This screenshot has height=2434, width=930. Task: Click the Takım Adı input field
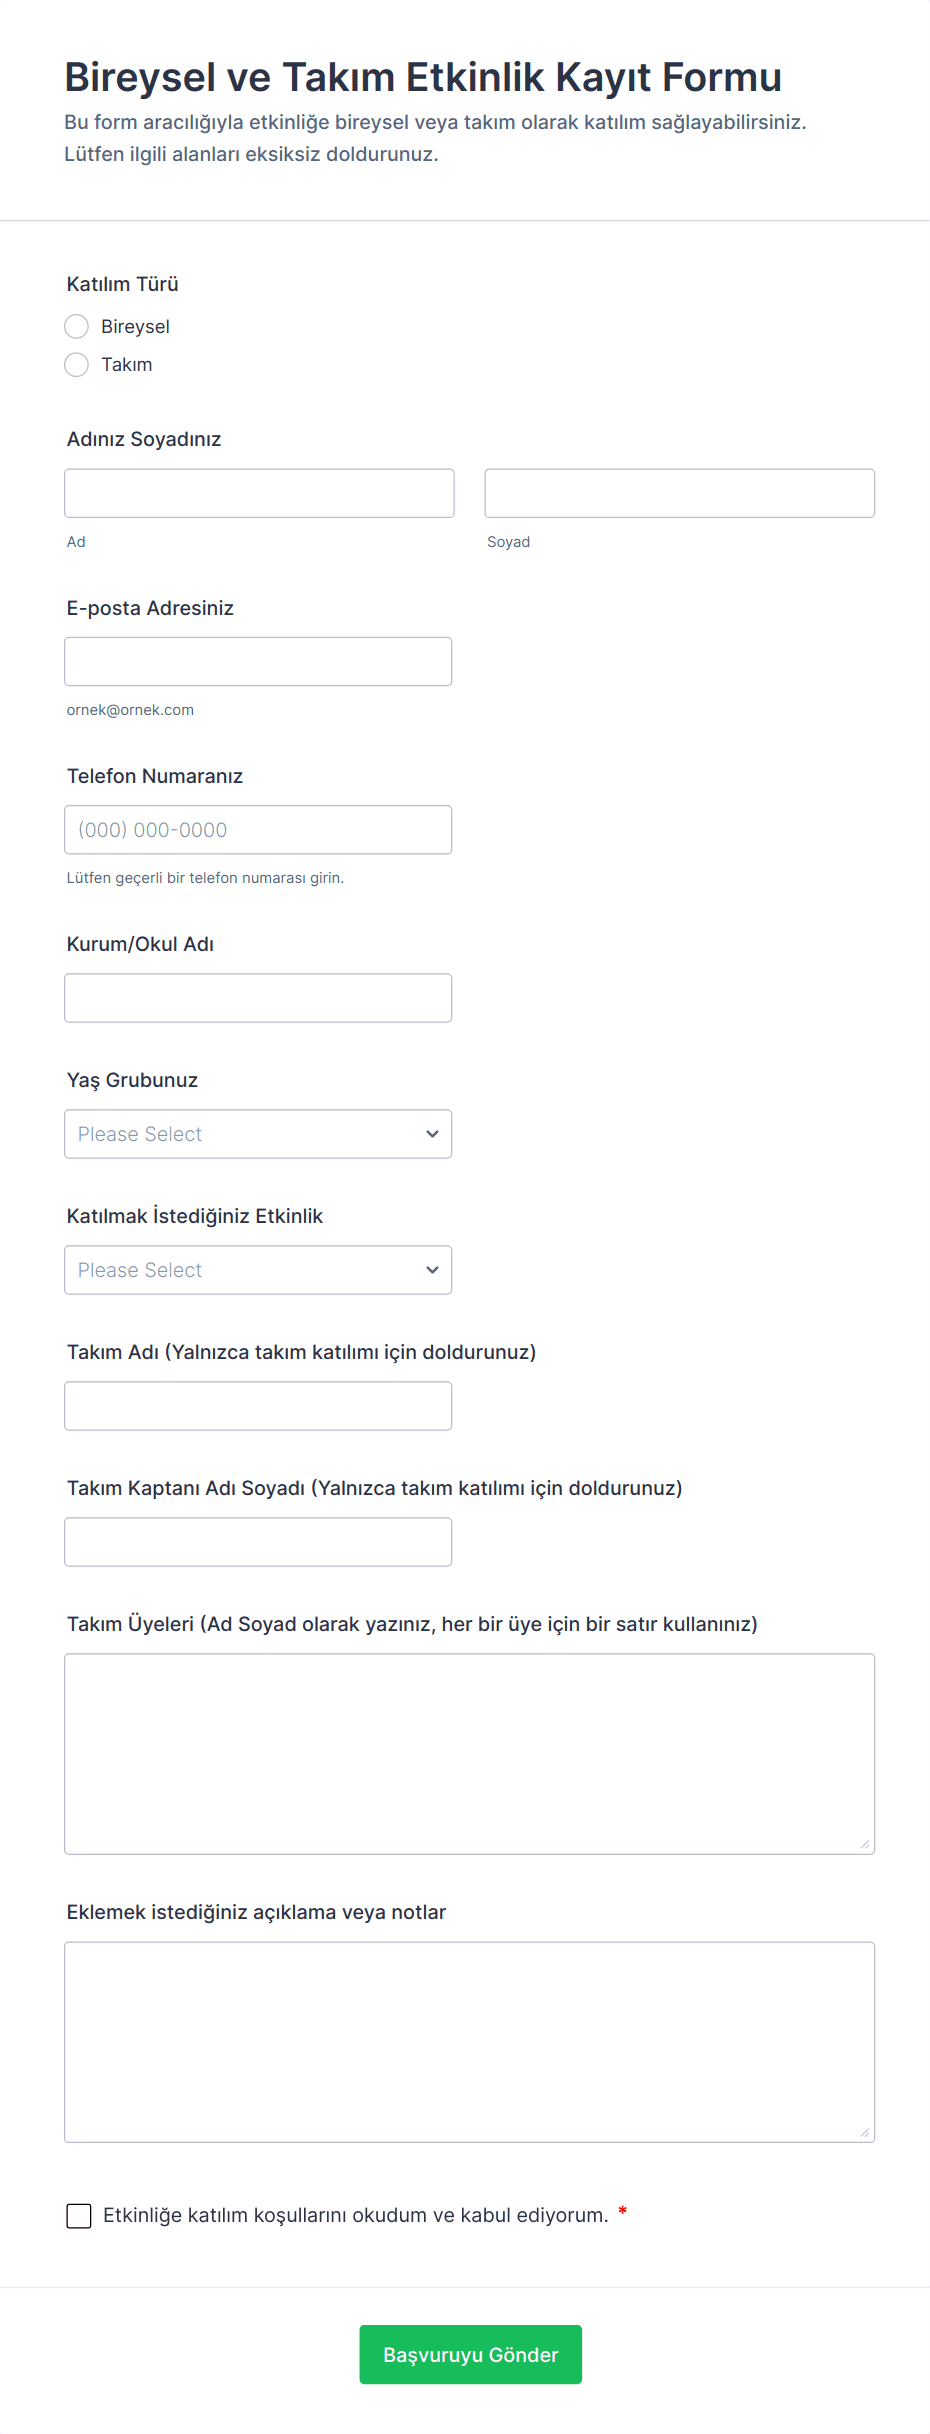(257, 1406)
